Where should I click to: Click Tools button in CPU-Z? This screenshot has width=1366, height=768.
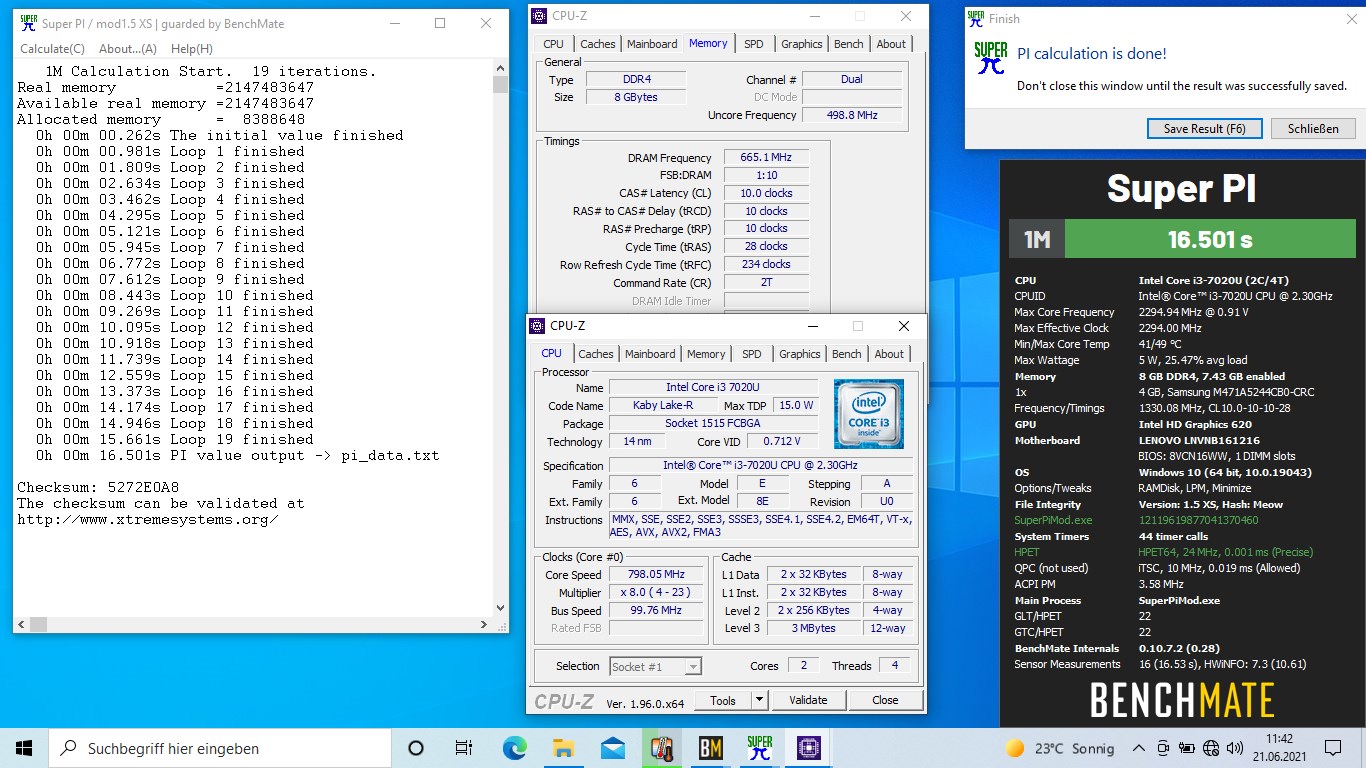(723, 701)
